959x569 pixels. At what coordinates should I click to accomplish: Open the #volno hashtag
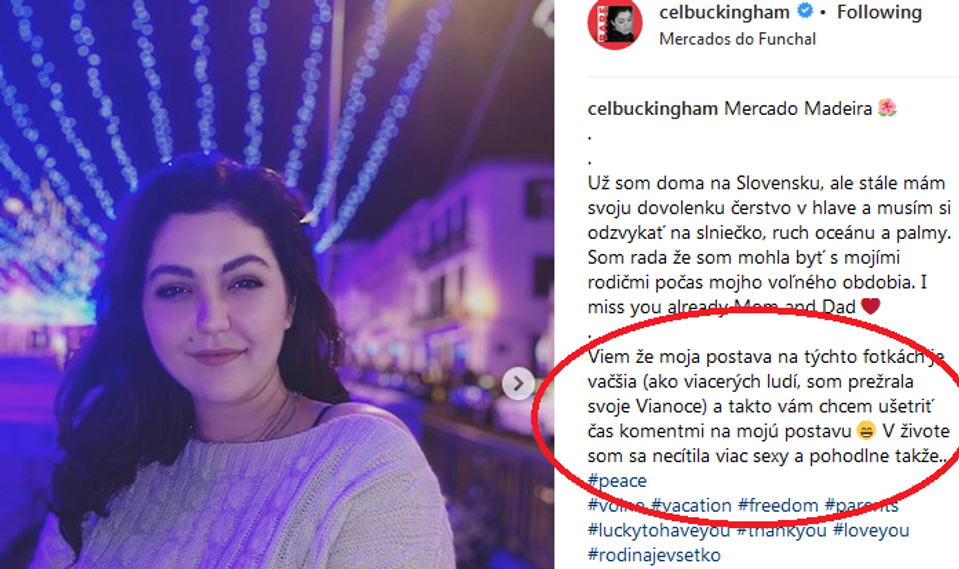point(616,506)
